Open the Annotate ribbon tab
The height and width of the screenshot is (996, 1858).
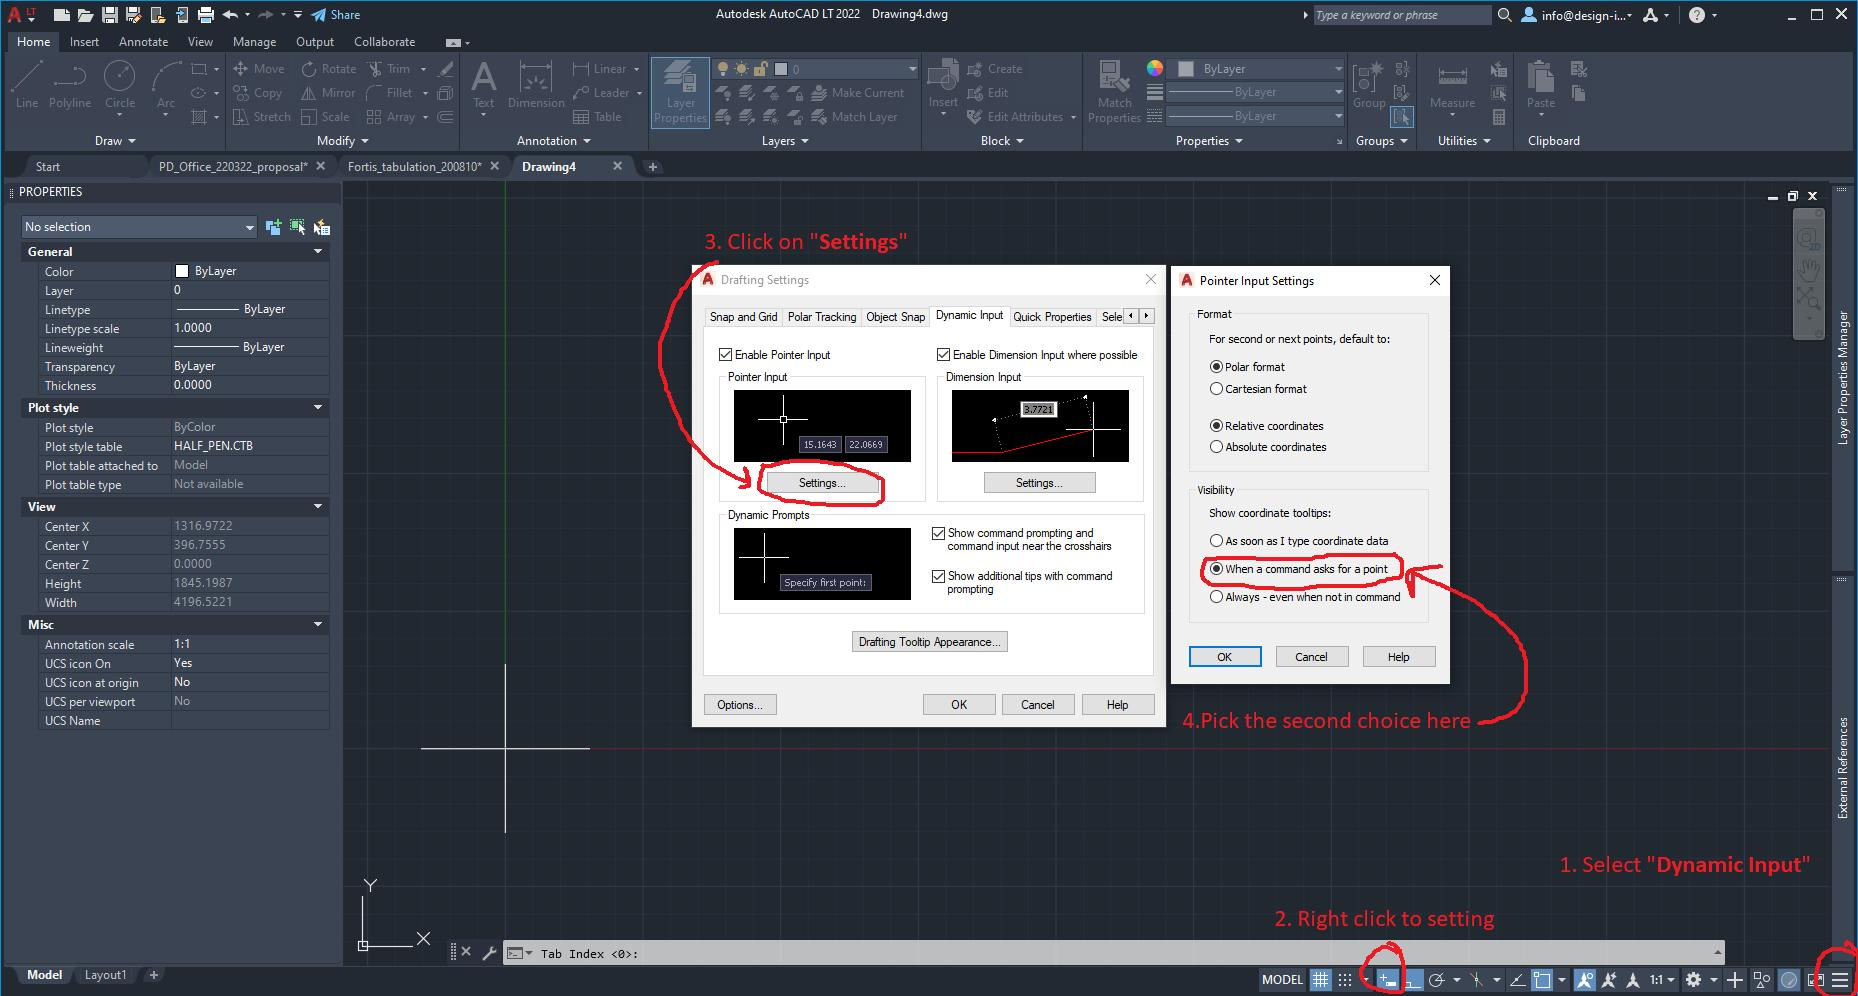click(x=143, y=42)
